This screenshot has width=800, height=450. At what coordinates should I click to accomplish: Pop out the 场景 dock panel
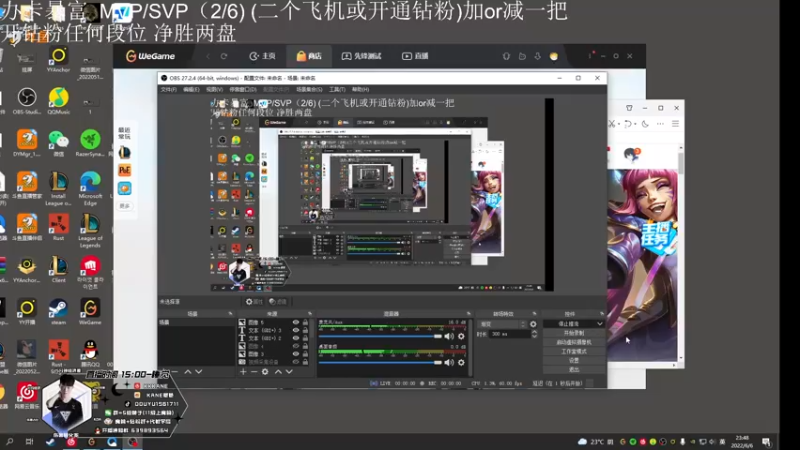(230, 314)
